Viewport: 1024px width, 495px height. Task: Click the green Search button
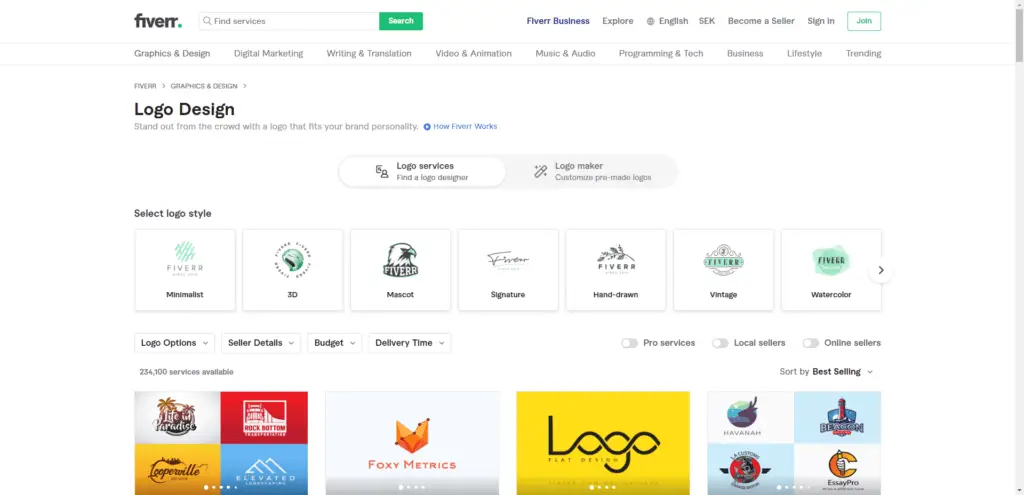coord(401,21)
